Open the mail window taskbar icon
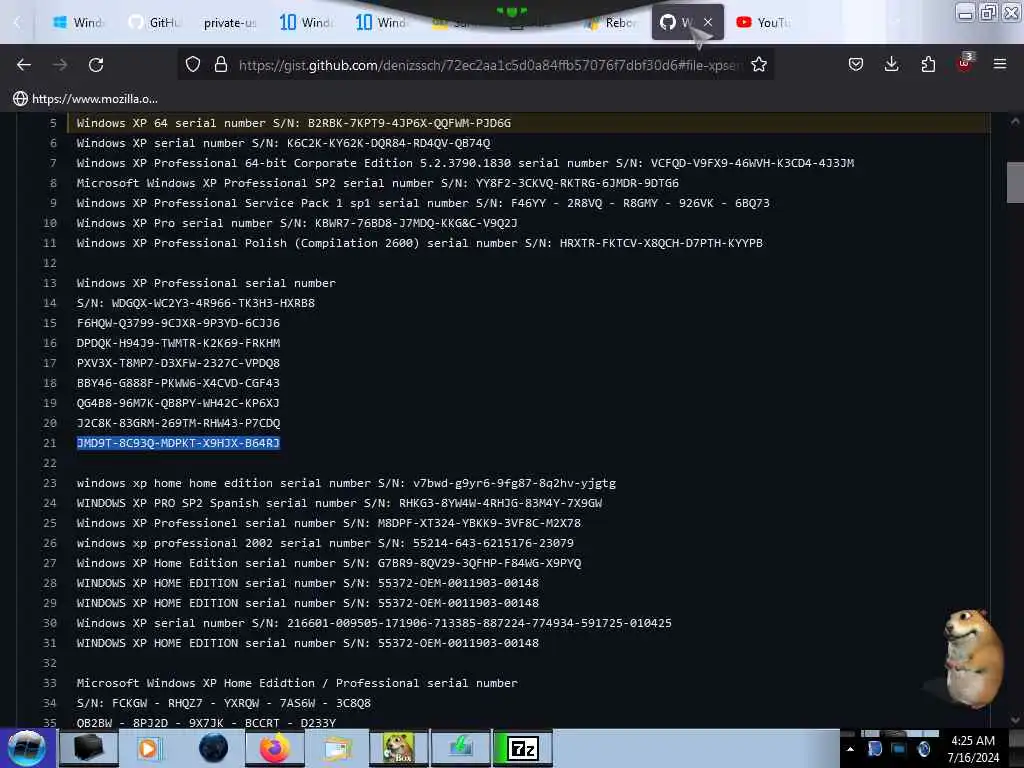The width and height of the screenshot is (1024, 768). 336,748
